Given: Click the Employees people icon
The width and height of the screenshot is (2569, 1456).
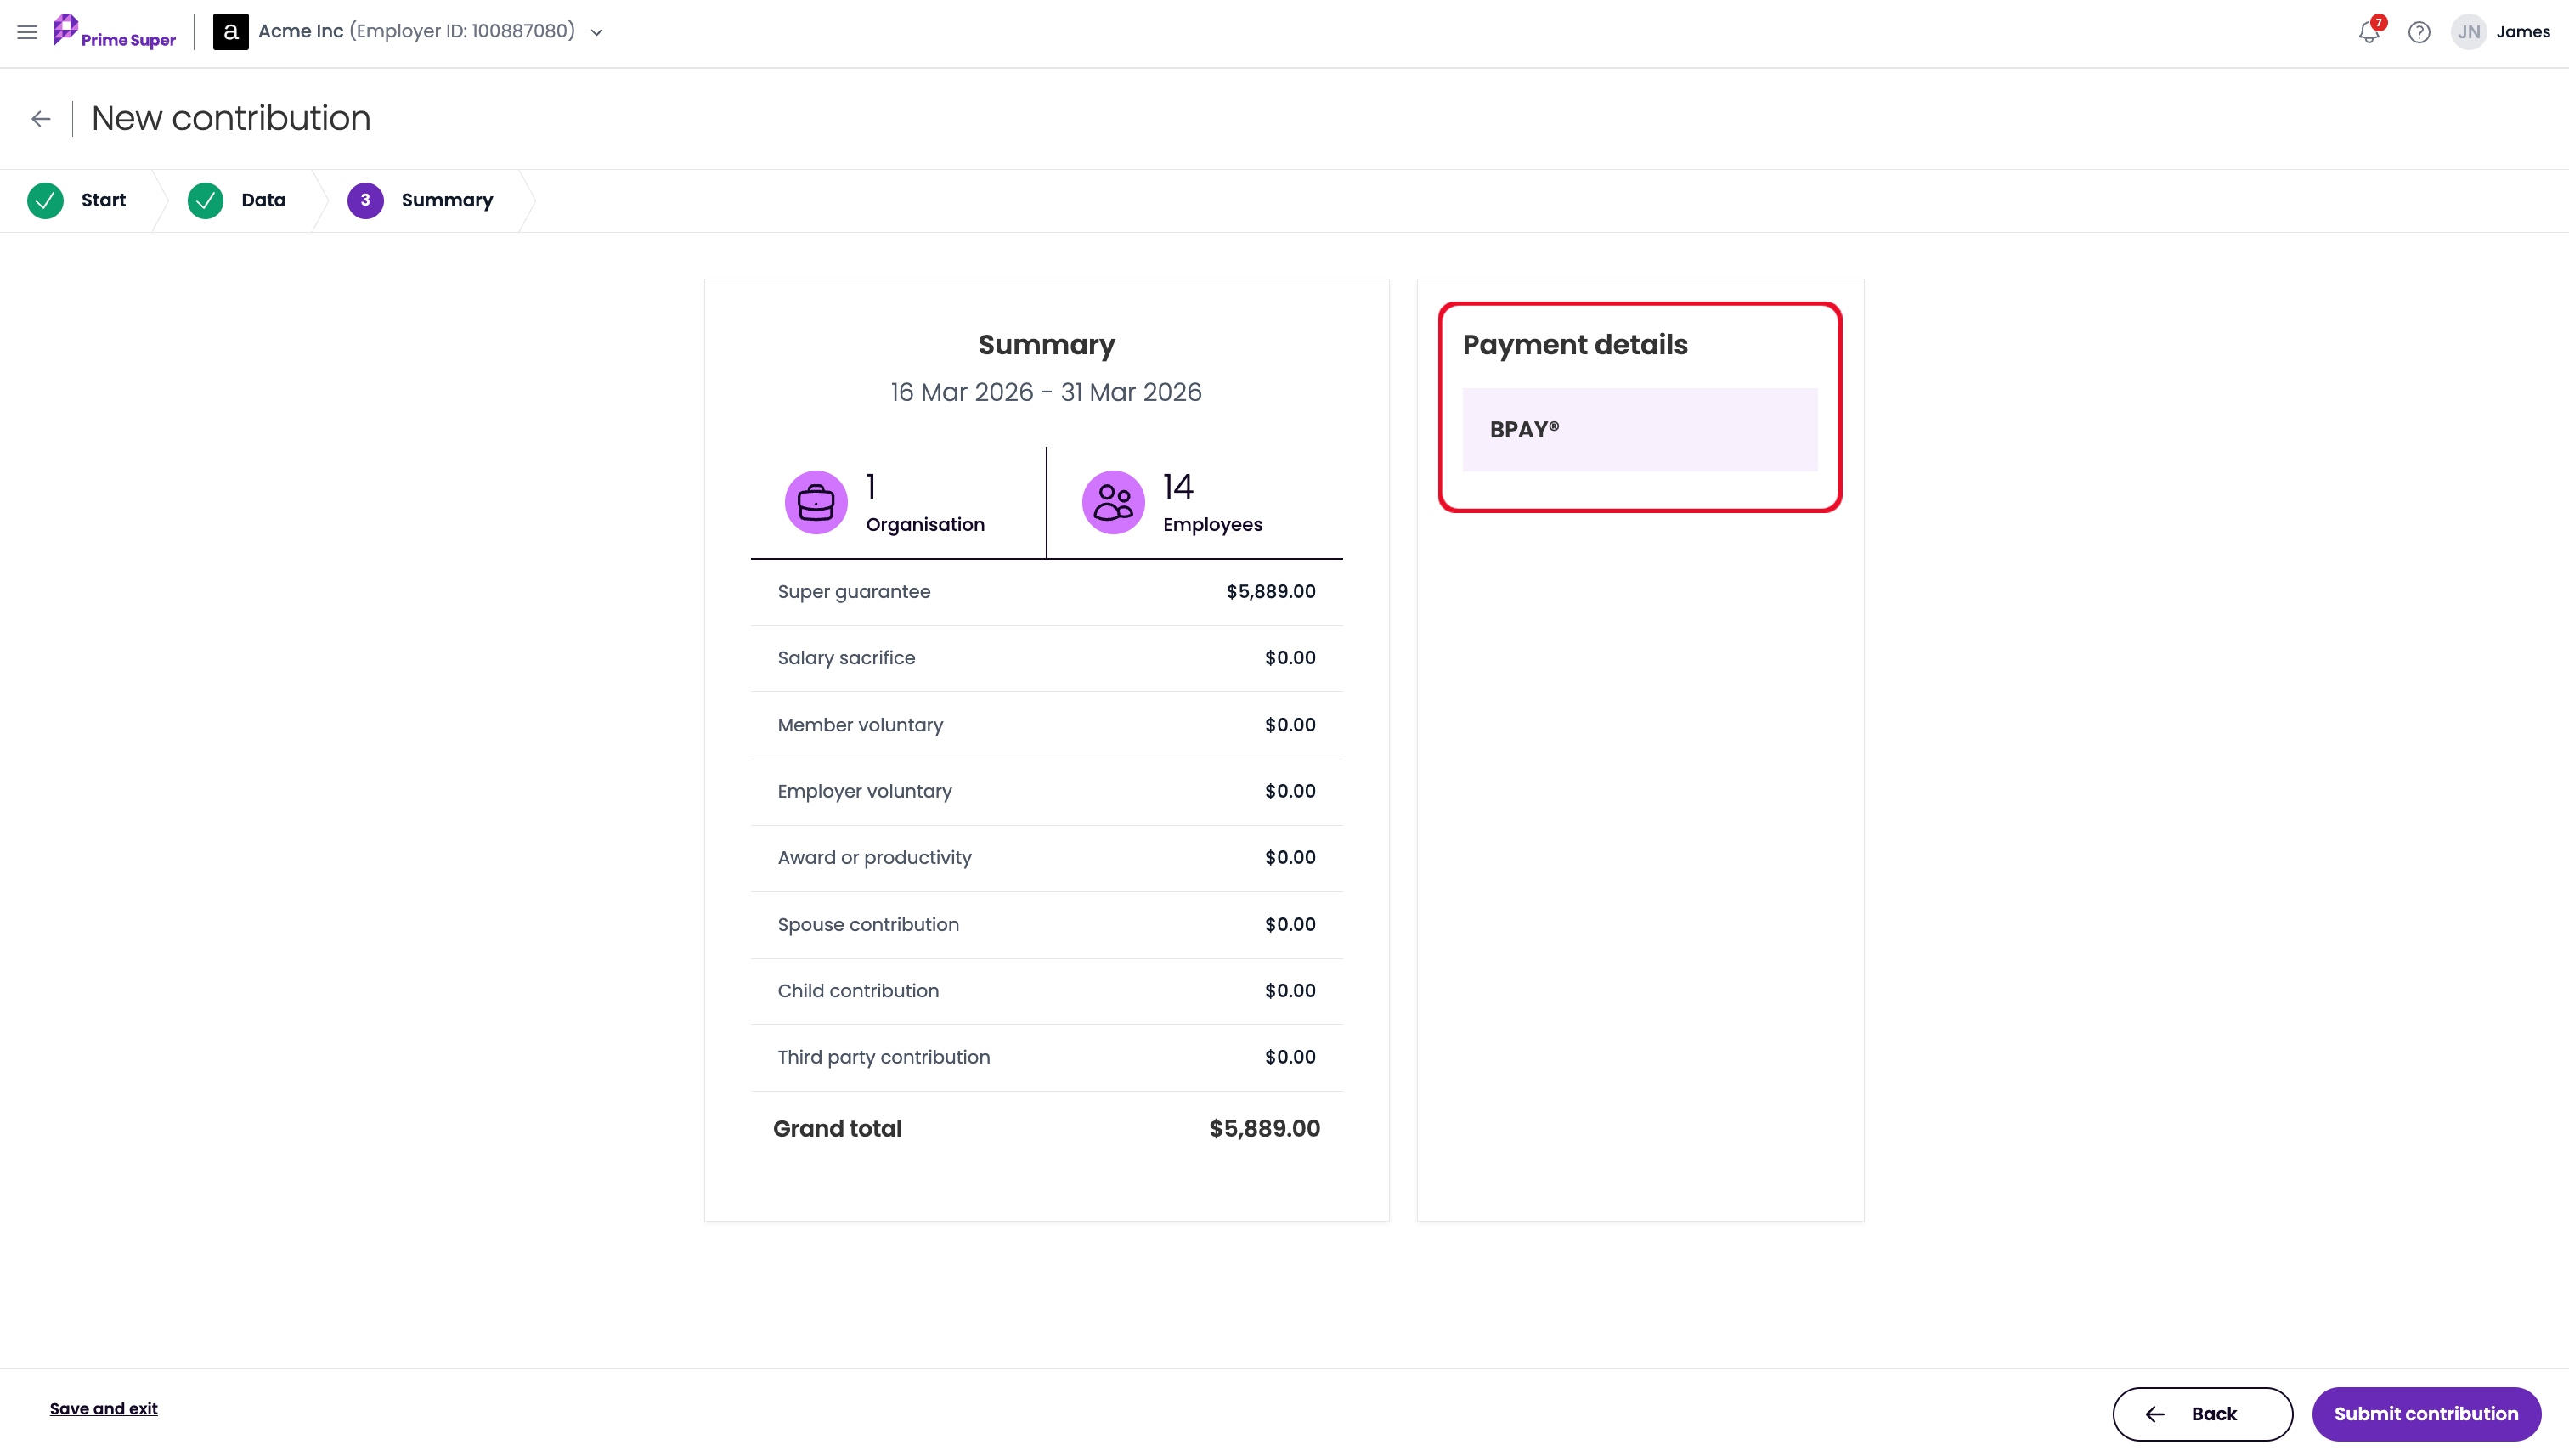Looking at the screenshot, I should click(1113, 502).
